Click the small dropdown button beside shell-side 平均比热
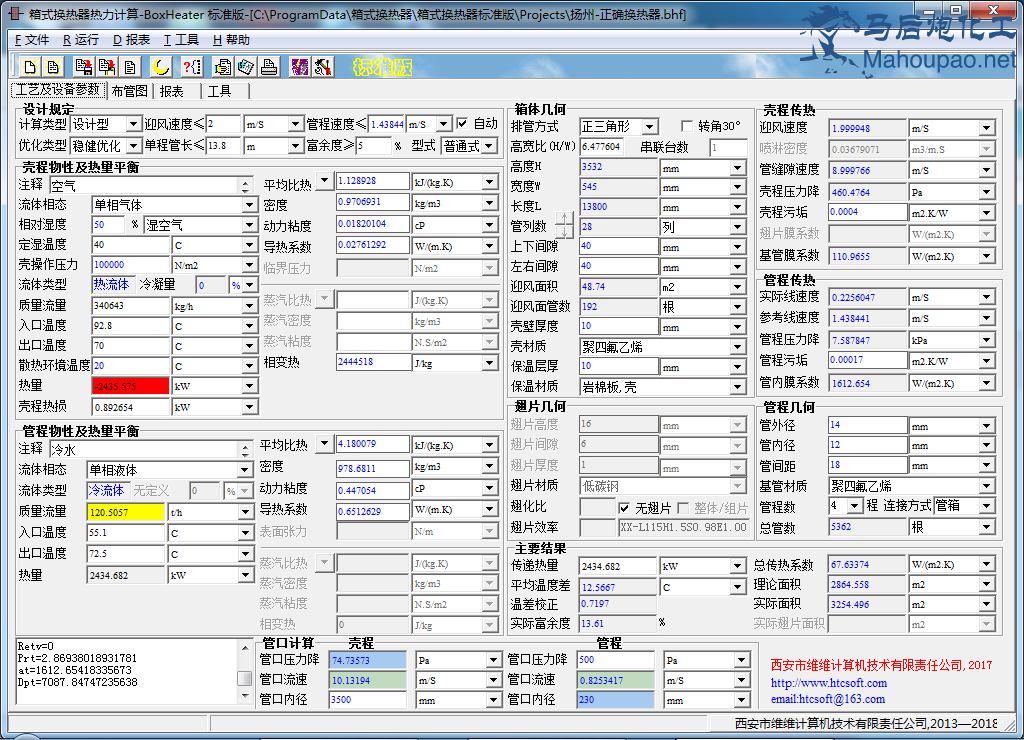 tap(324, 180)
